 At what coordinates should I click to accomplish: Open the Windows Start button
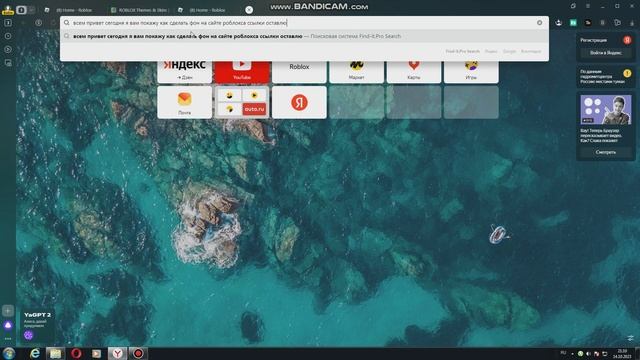point(9,353)
